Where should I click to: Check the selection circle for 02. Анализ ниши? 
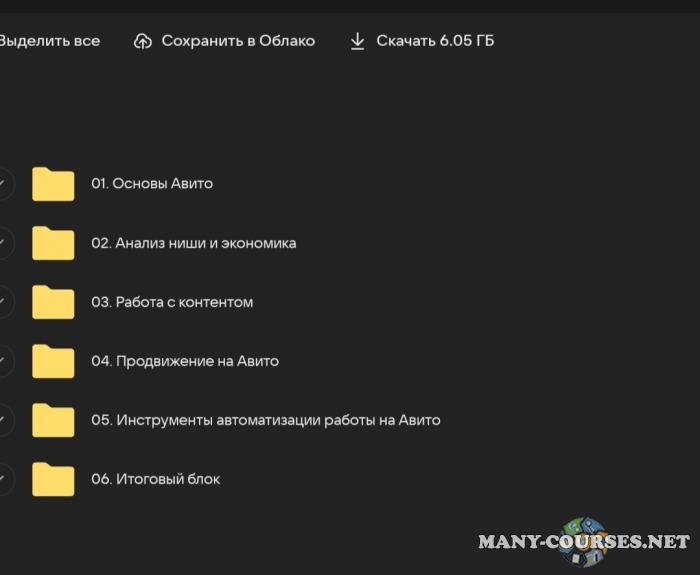pyautogui.click(x=4, y=243)
